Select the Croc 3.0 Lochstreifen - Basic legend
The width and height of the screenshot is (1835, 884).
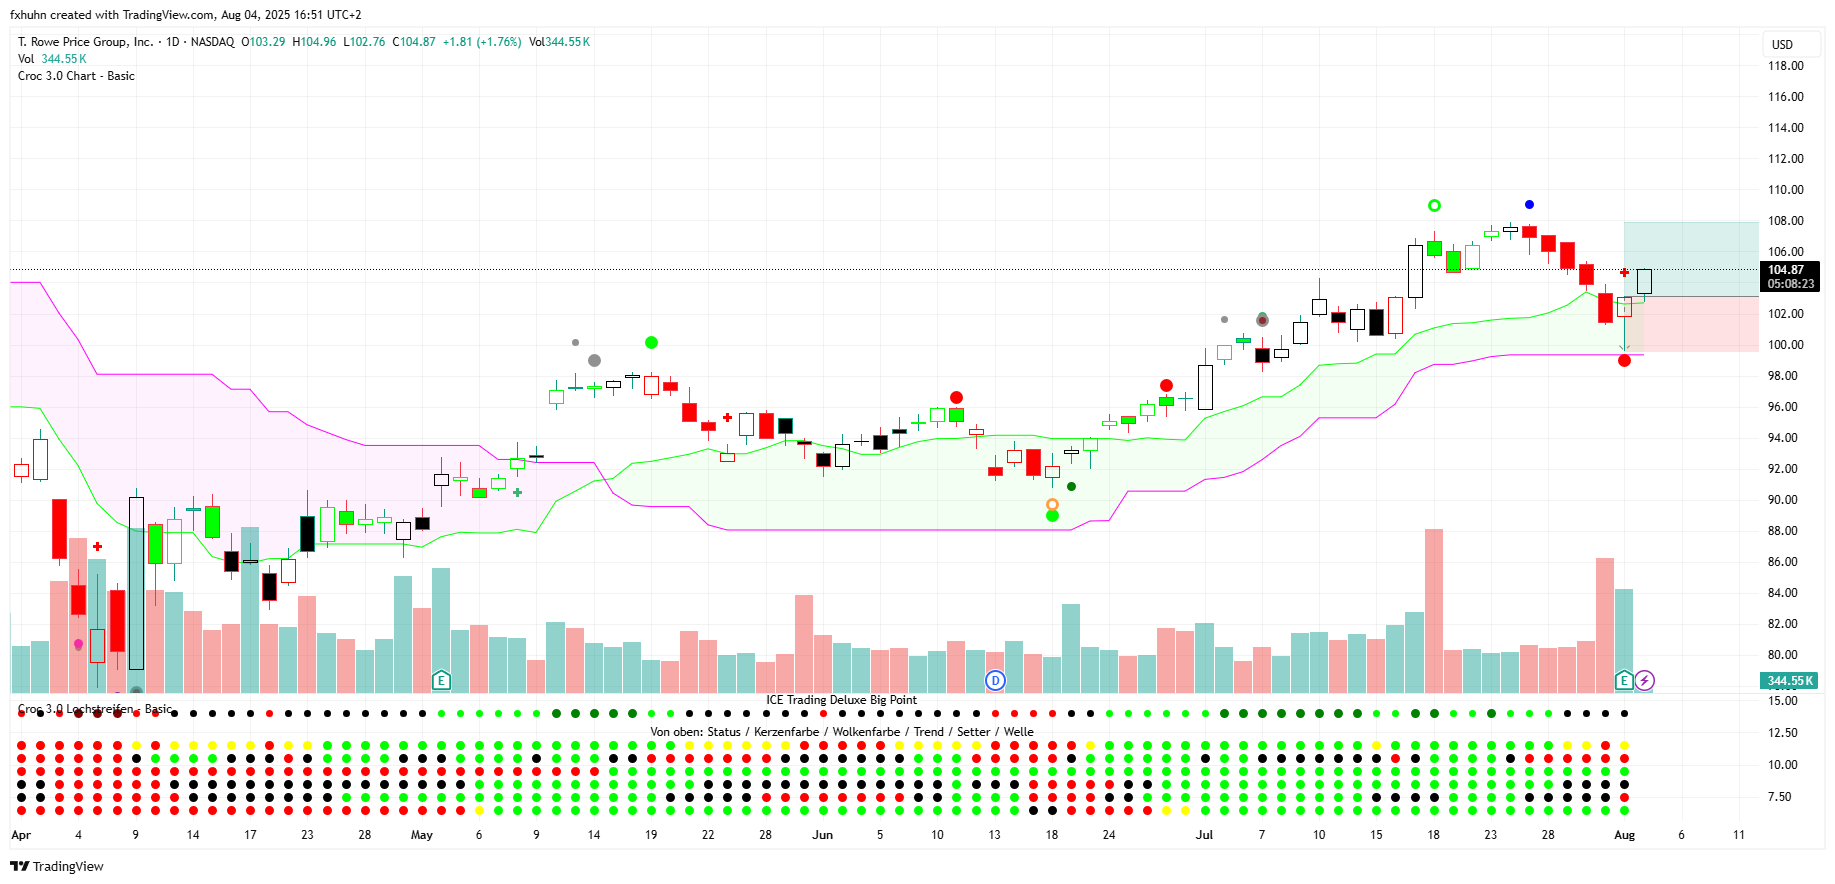click(x=95, y=709)
